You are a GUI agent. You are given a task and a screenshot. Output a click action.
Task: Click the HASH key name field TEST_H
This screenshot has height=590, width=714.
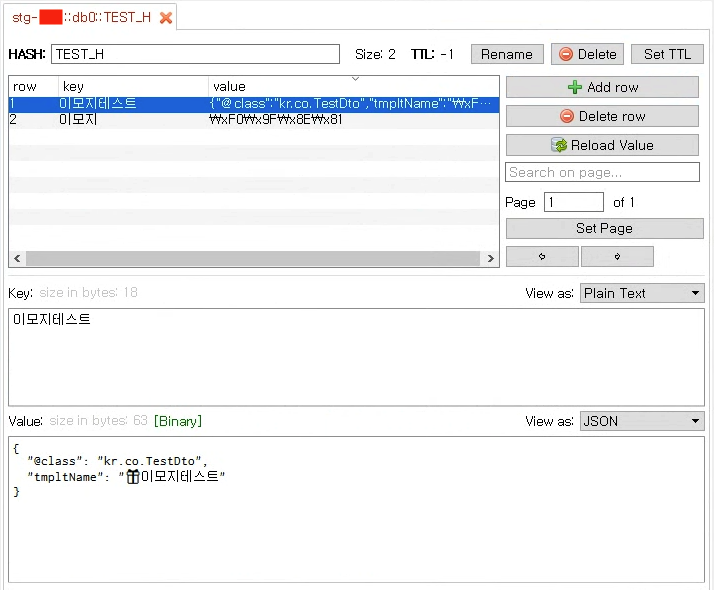(195, 54)
